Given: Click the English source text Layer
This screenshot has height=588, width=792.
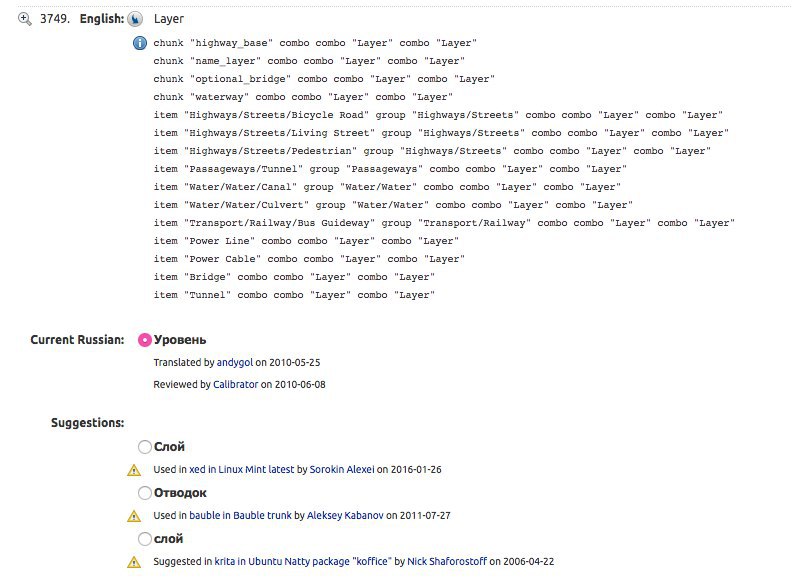Looking at the screenshot, I should coord(169,19).
